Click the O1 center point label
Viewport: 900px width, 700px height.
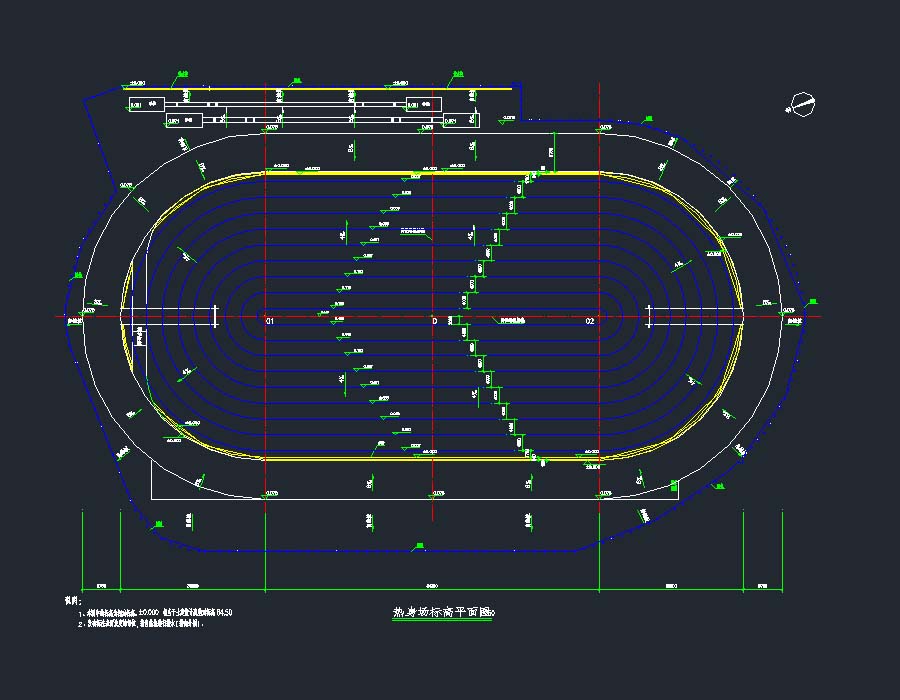270,321
